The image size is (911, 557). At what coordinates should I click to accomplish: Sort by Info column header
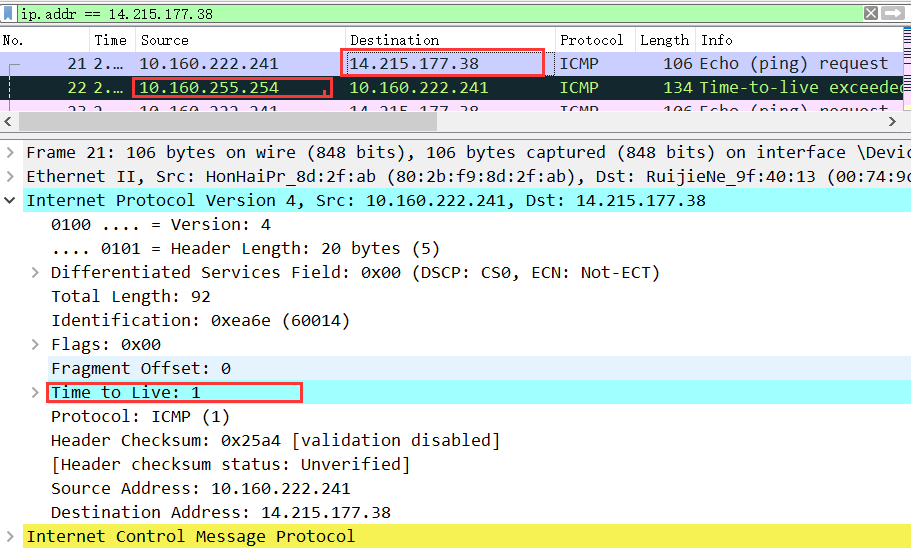[716, 40]
